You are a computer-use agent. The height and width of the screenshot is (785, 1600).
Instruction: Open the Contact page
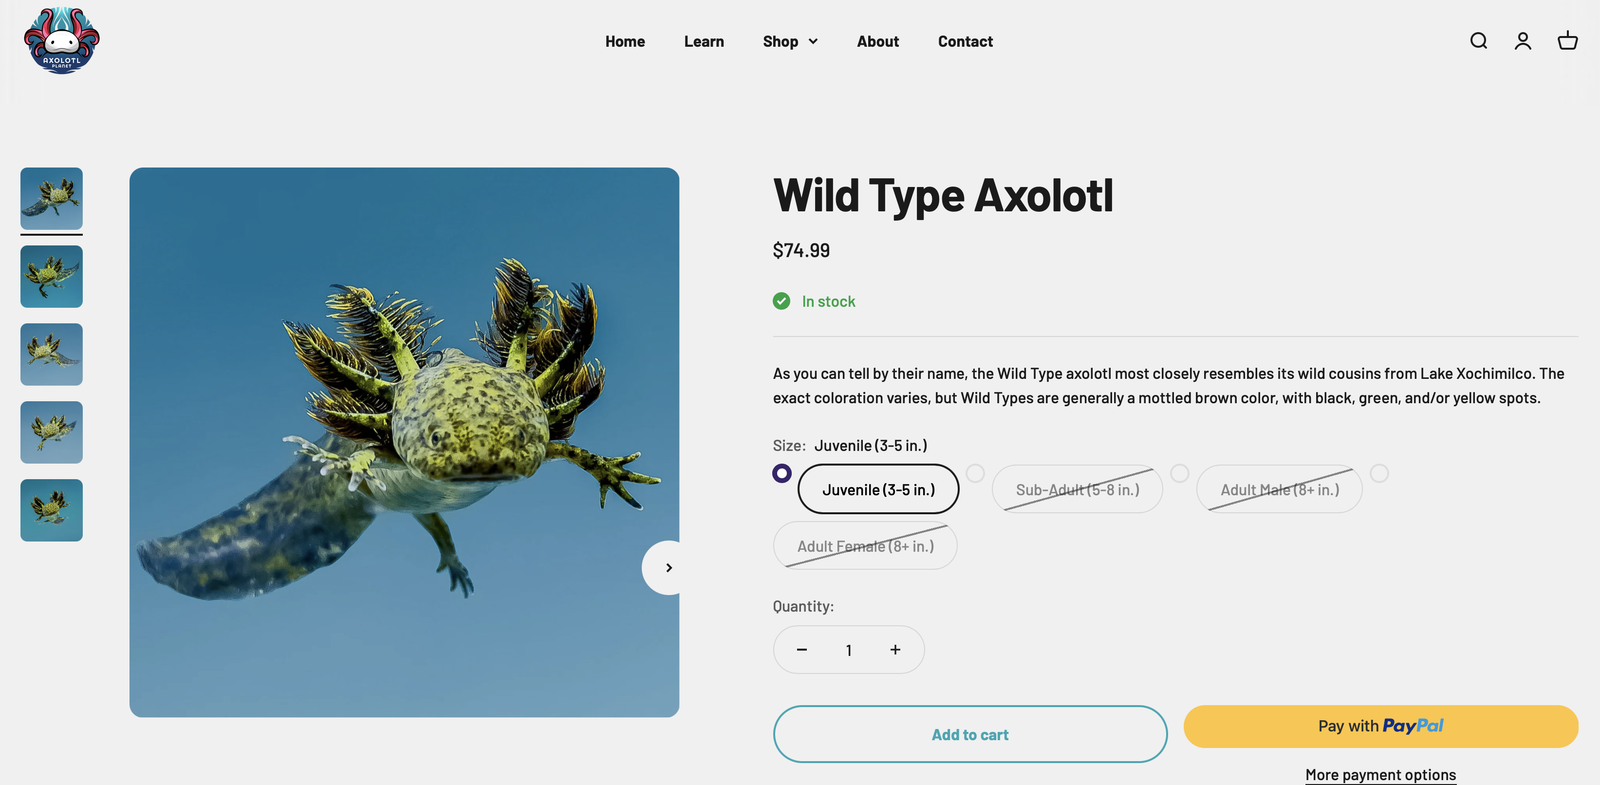point(965,41)
